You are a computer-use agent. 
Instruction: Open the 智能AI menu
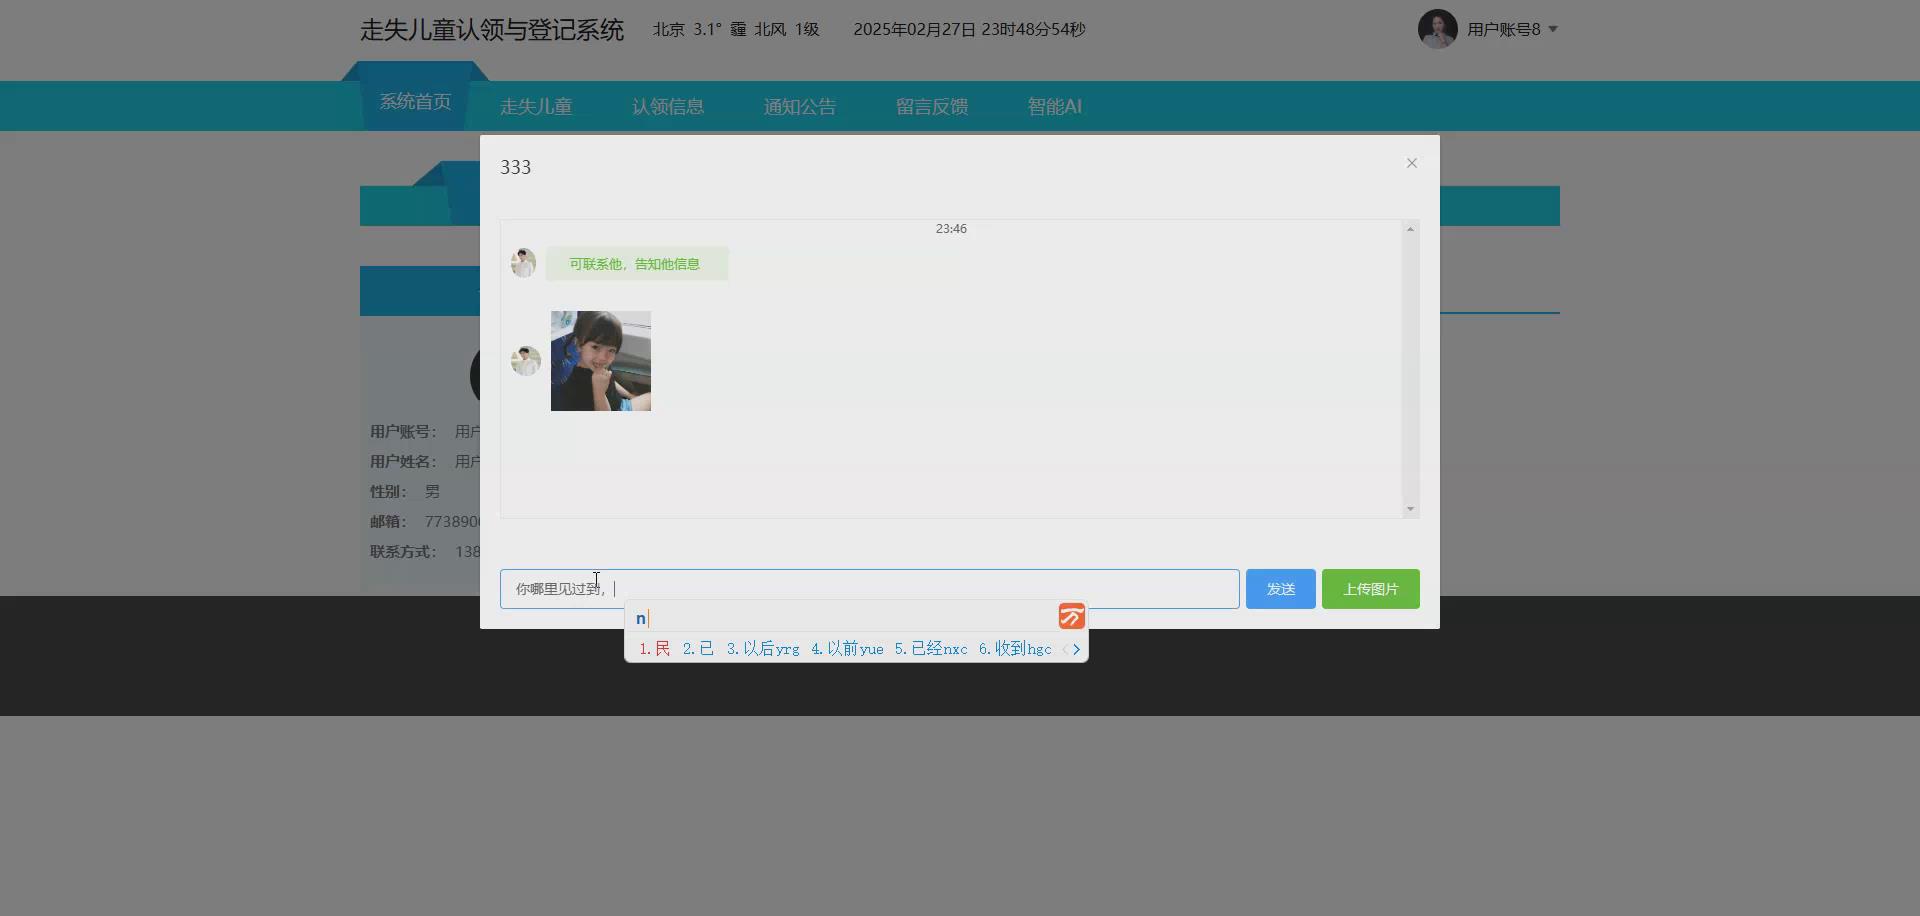tap(1055, 106)
